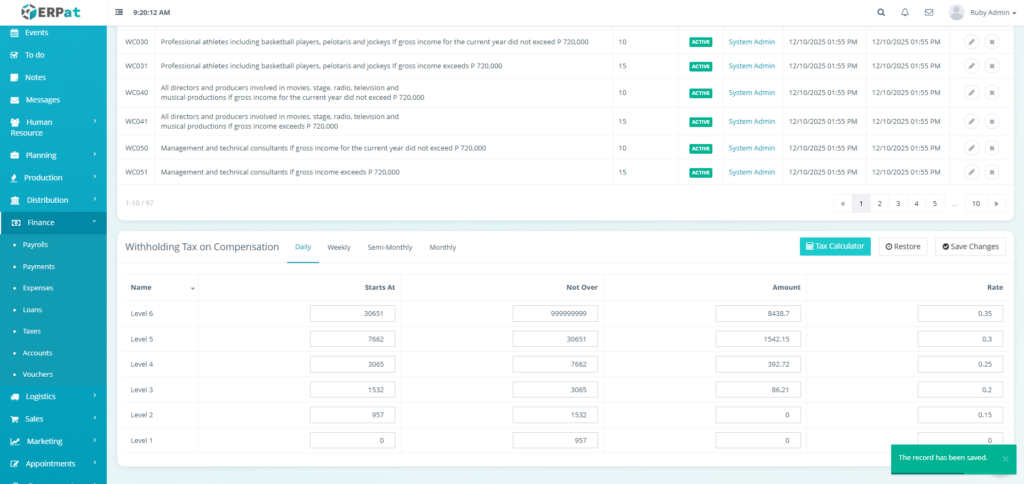
Task: Click edit pencil icon for WC030 row
Action: pyautogui.click(x=971, y=42)
